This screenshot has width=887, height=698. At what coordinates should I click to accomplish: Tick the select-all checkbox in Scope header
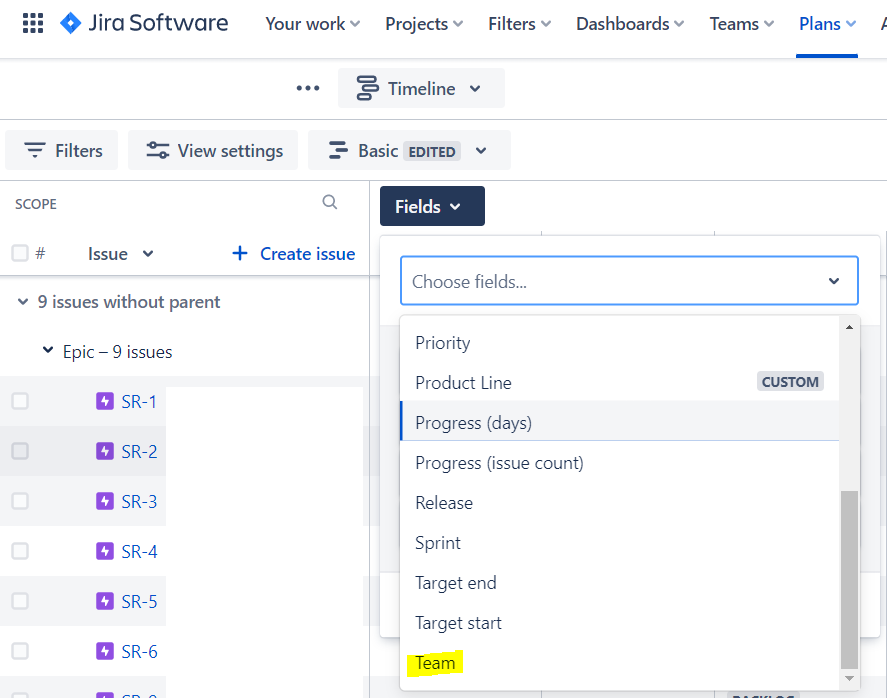20,253
